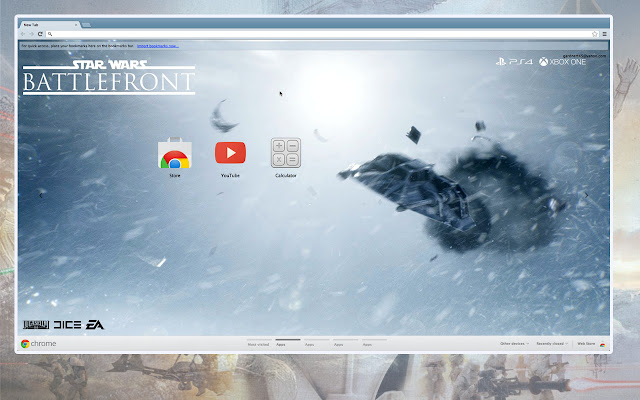Expand the Other devices dropdown
This screenshot has height=400, width=640.
(x=514, y=344)
